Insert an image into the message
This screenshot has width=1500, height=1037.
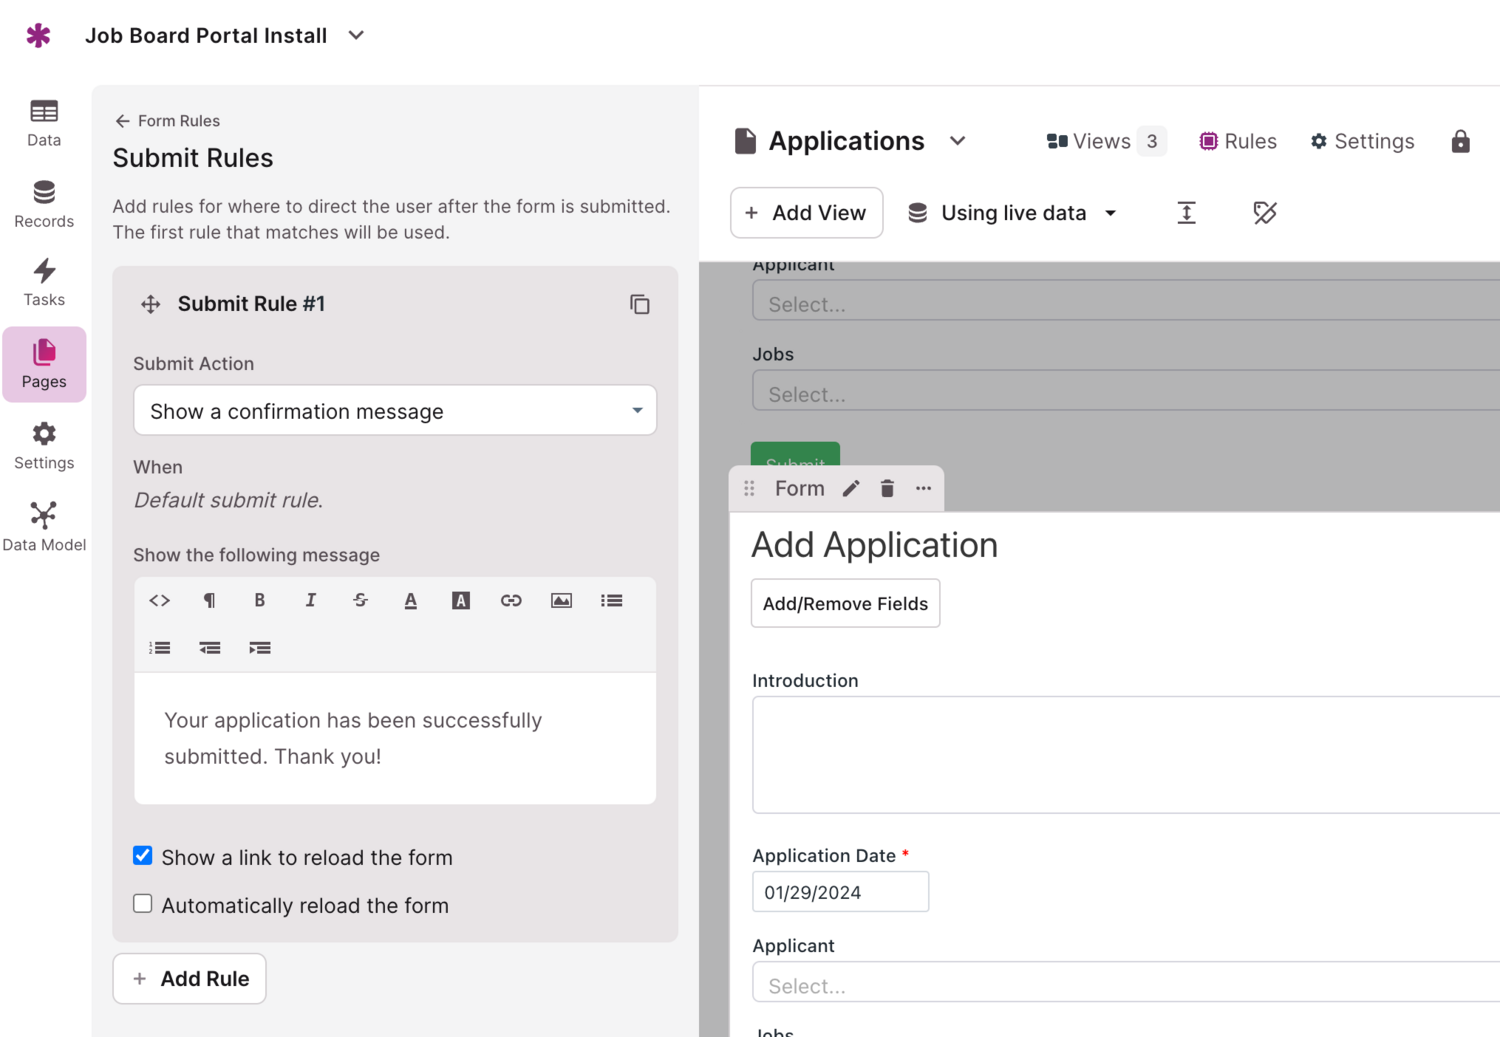(x=561, y=600)
